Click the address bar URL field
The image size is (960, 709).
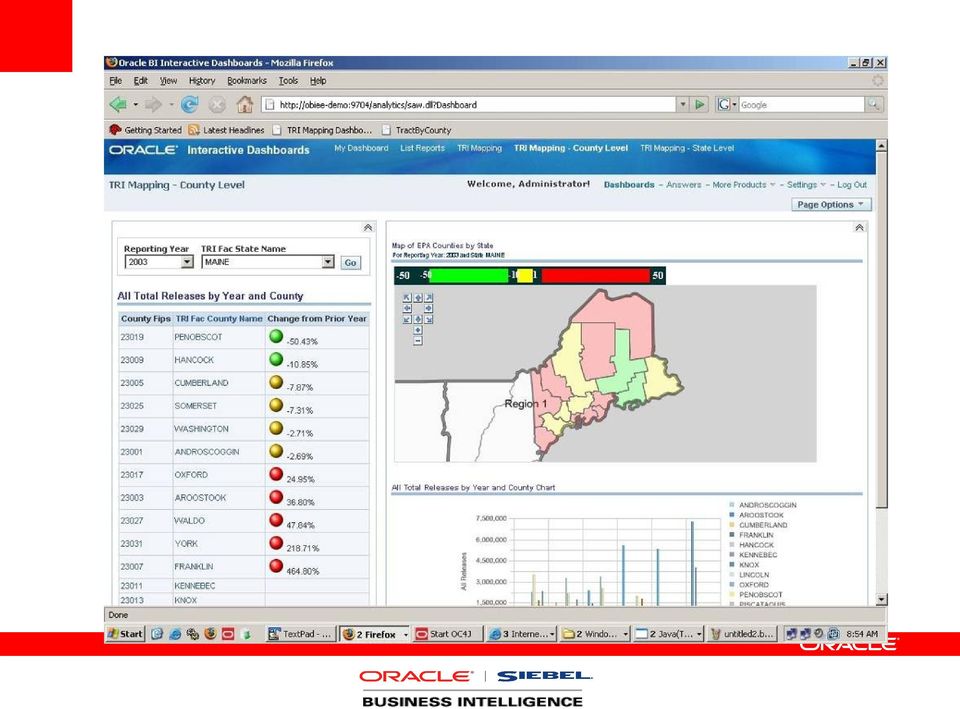click(x=470, y=105)
